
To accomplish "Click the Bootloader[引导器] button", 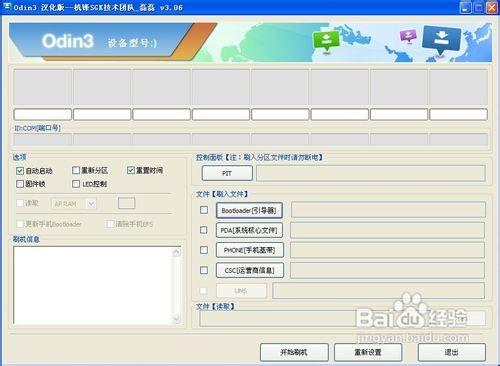I will click(249, 210).
